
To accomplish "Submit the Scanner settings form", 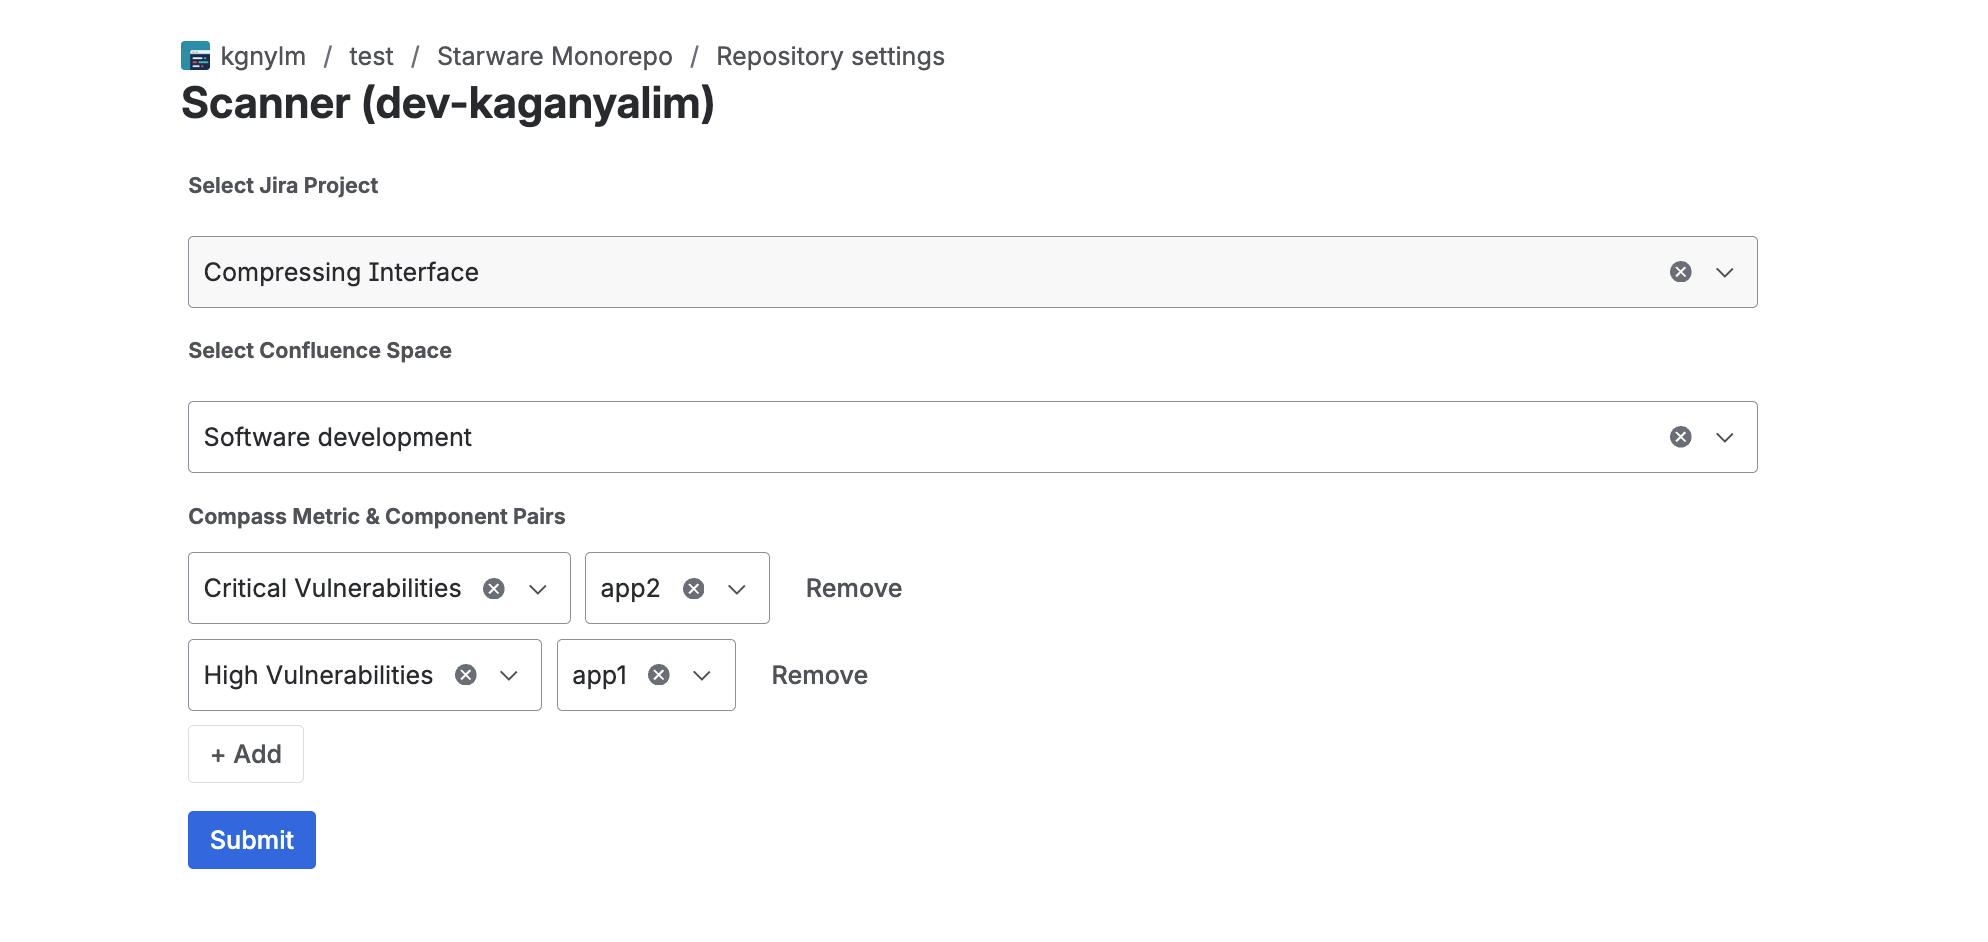I will pyautogui.click(x=252, y=840).
